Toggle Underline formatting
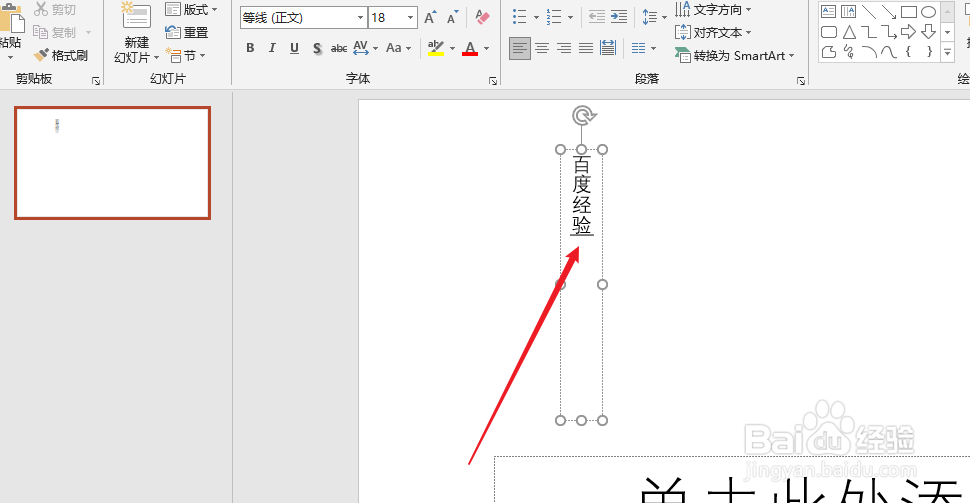970x503 pixels. pos(294,48)
